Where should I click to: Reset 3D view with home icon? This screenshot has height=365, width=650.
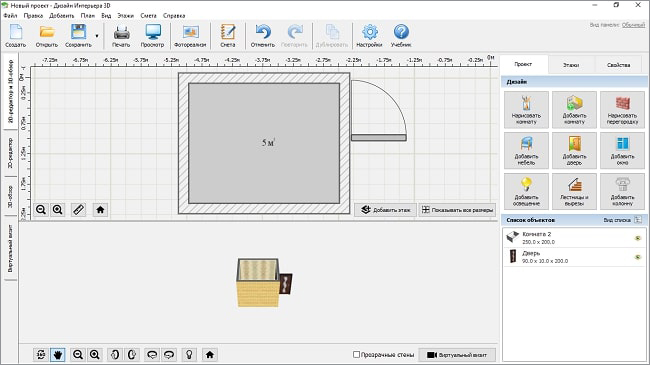[x=210, y=355]
